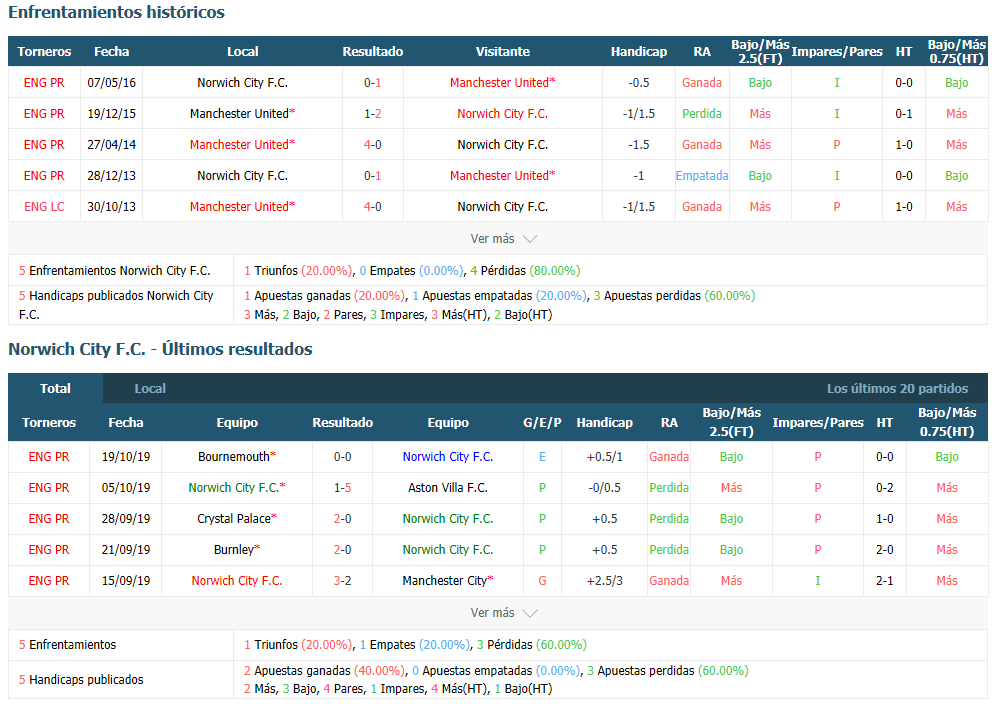This screenshot has width=992, height=707.
Task: Click Manchester United visitor in 07/05/16 row
Action: (502, 83)
